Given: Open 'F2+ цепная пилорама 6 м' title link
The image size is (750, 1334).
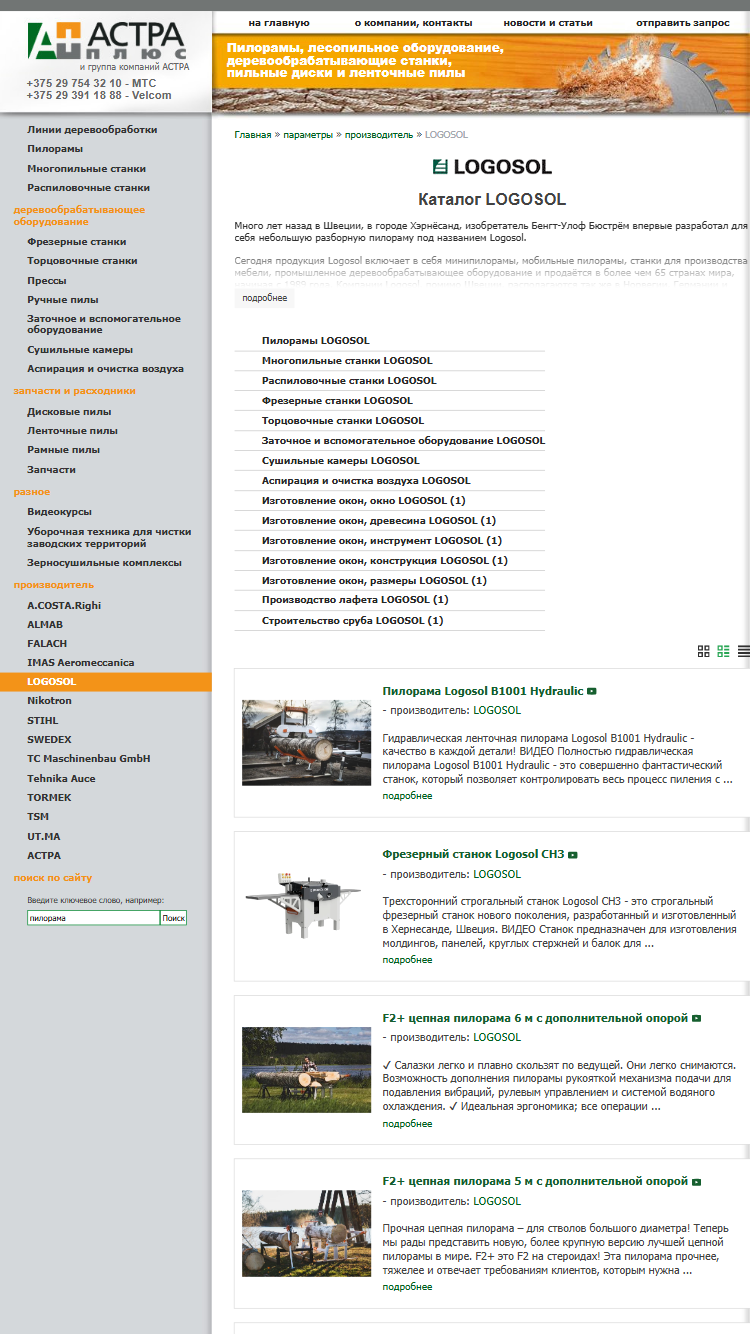Looking at the screenshot, I should [535, 1018].
